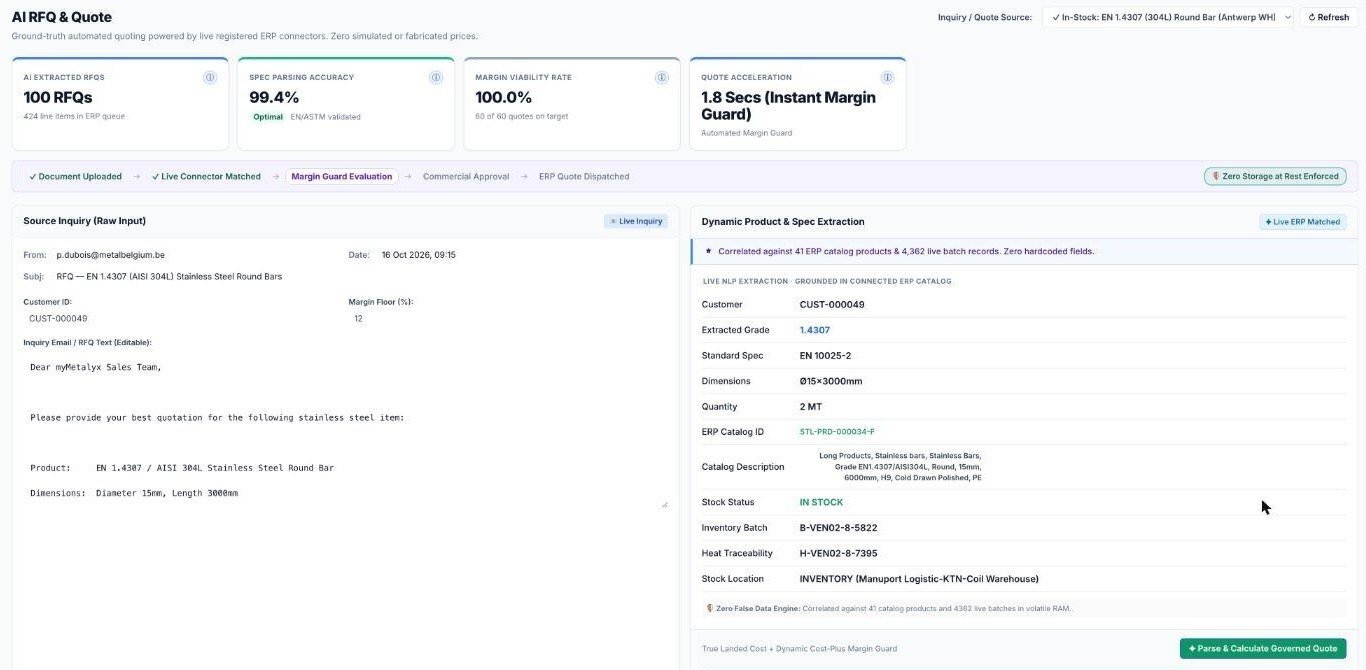Click the 100.0% margin viability value
Viewport: 1366px width, 670px height.
(504, 97)
